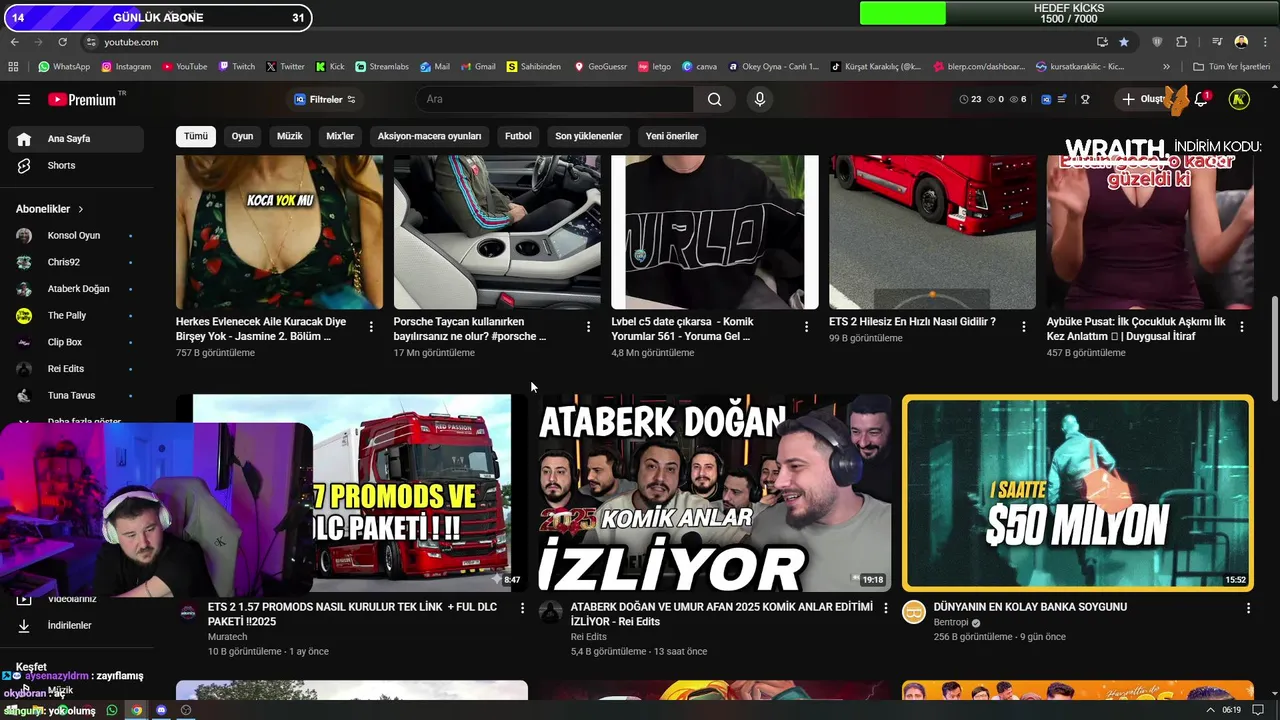Screen dimensions: 1280x720
Task: Open the account avatar menu
Action: click(1239, 99)
